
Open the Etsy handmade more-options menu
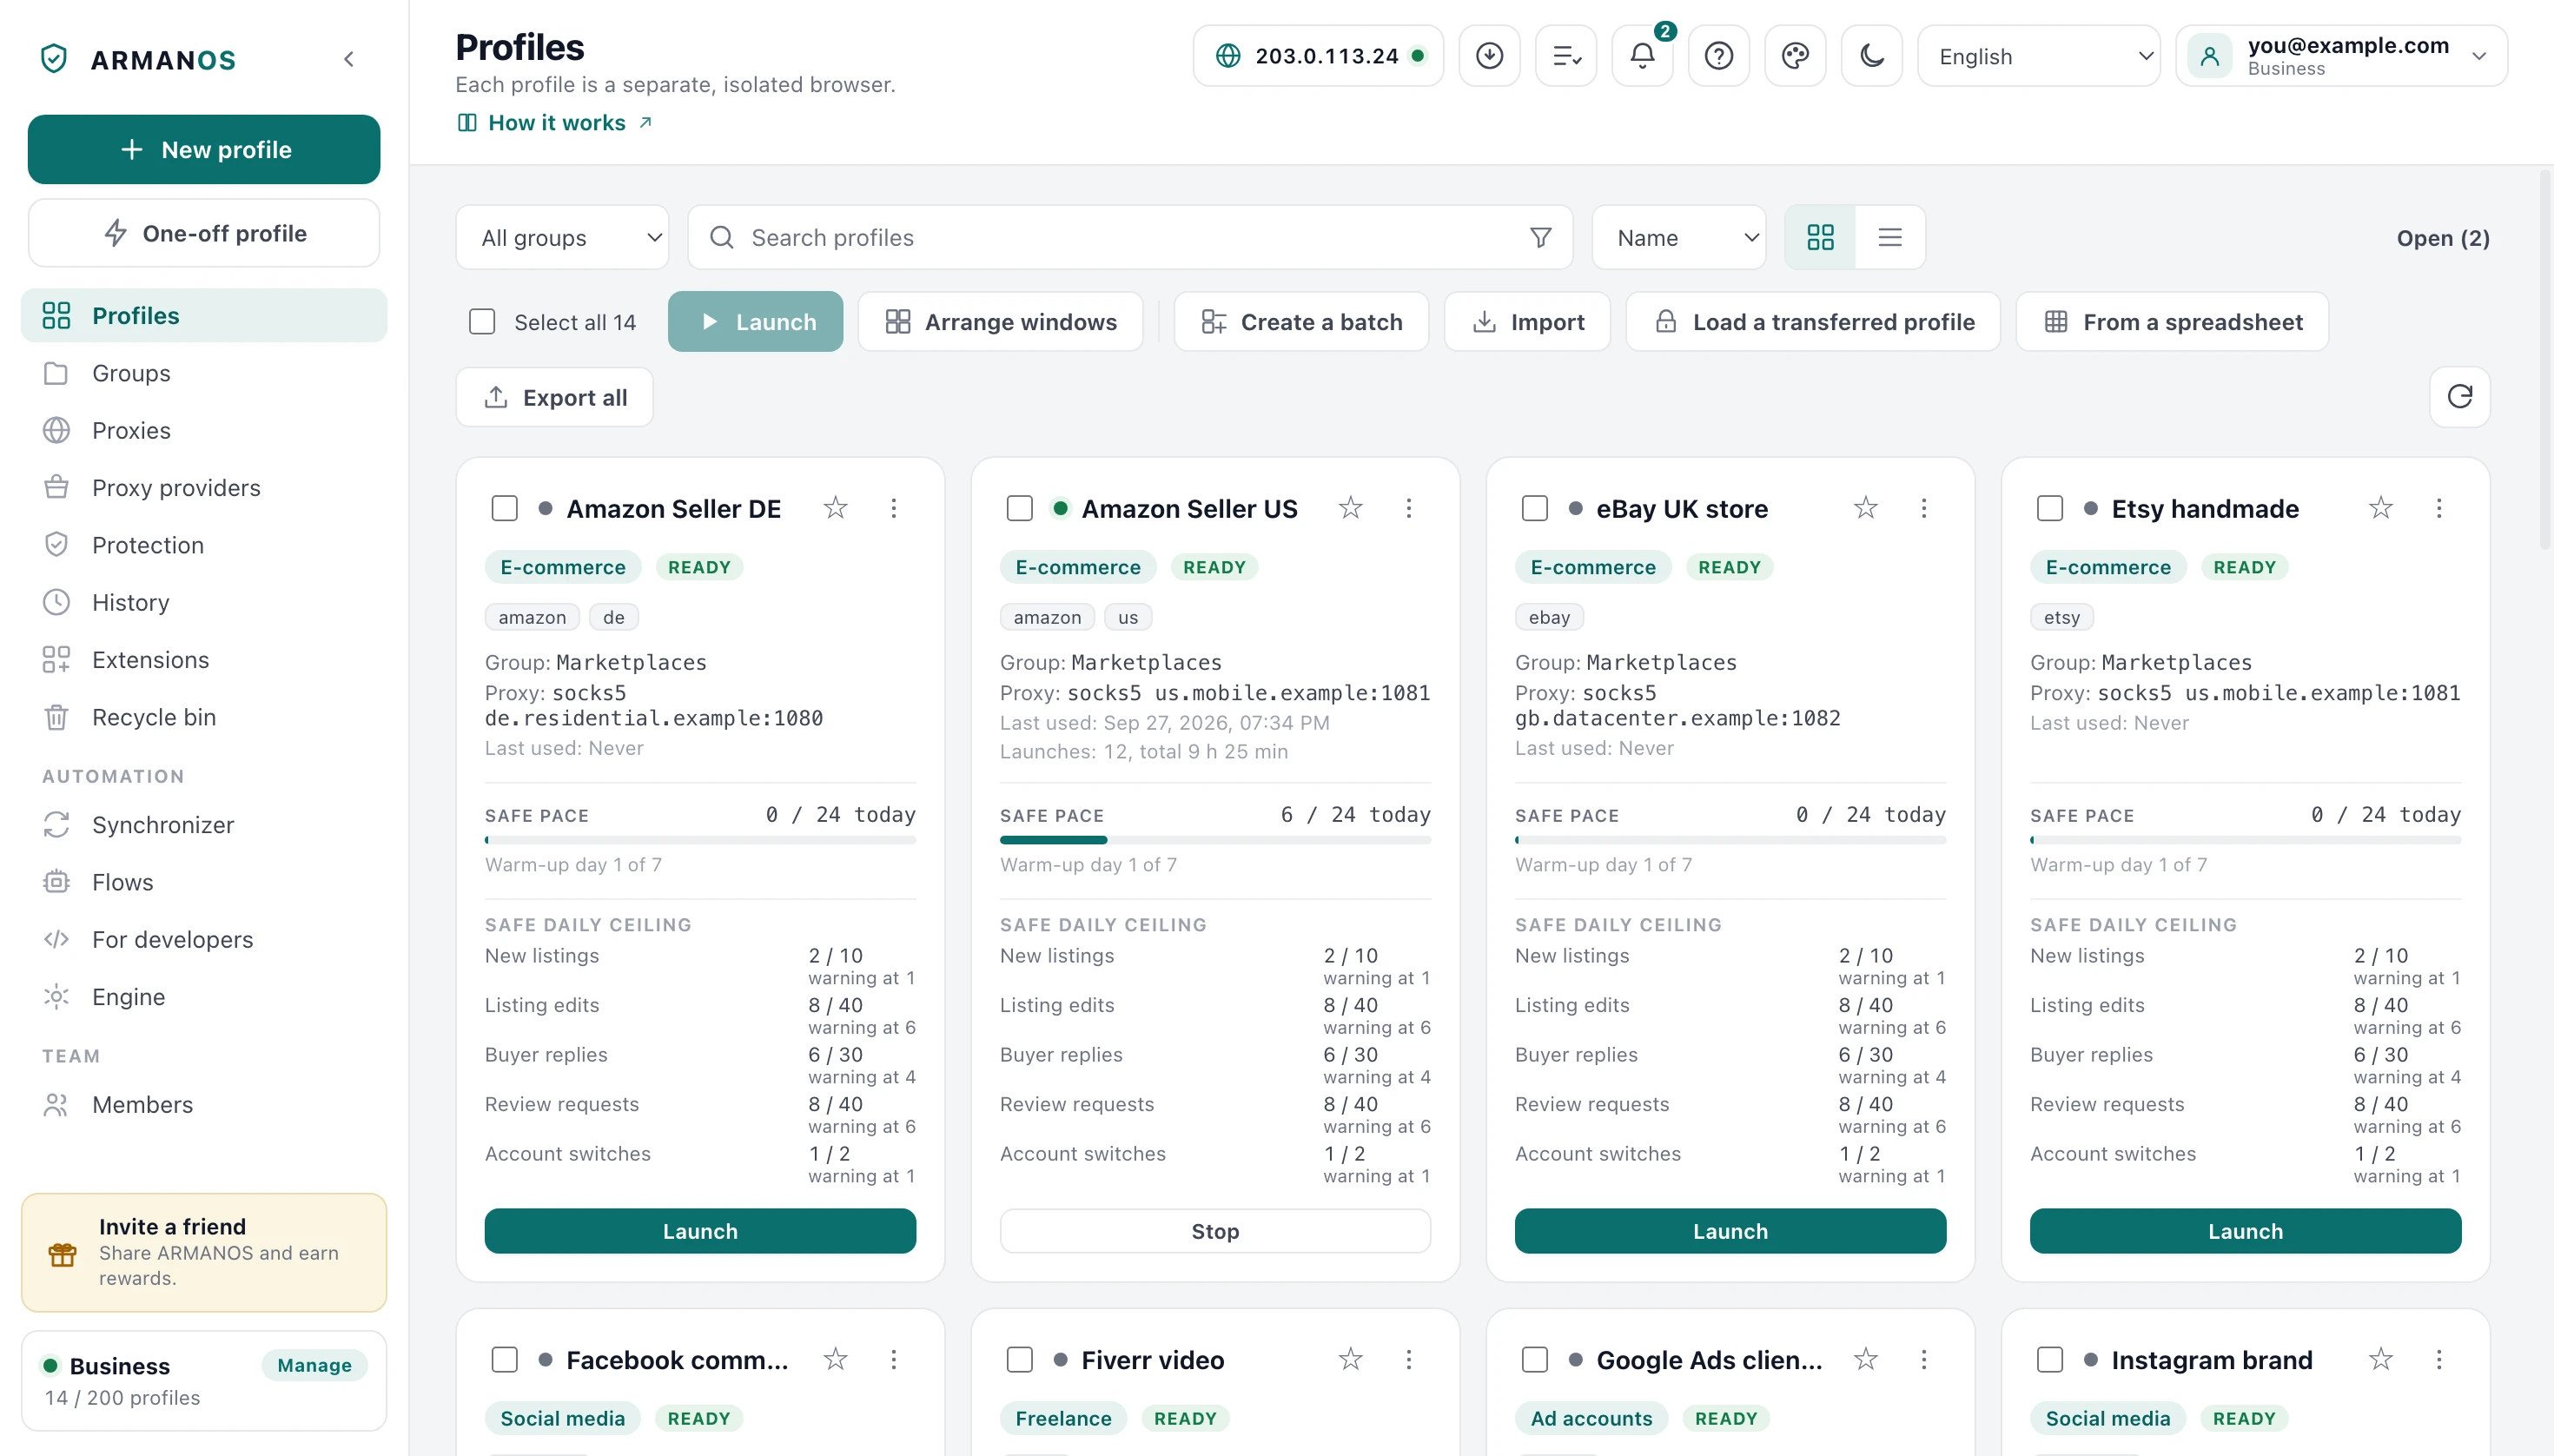click(2438, 508)
